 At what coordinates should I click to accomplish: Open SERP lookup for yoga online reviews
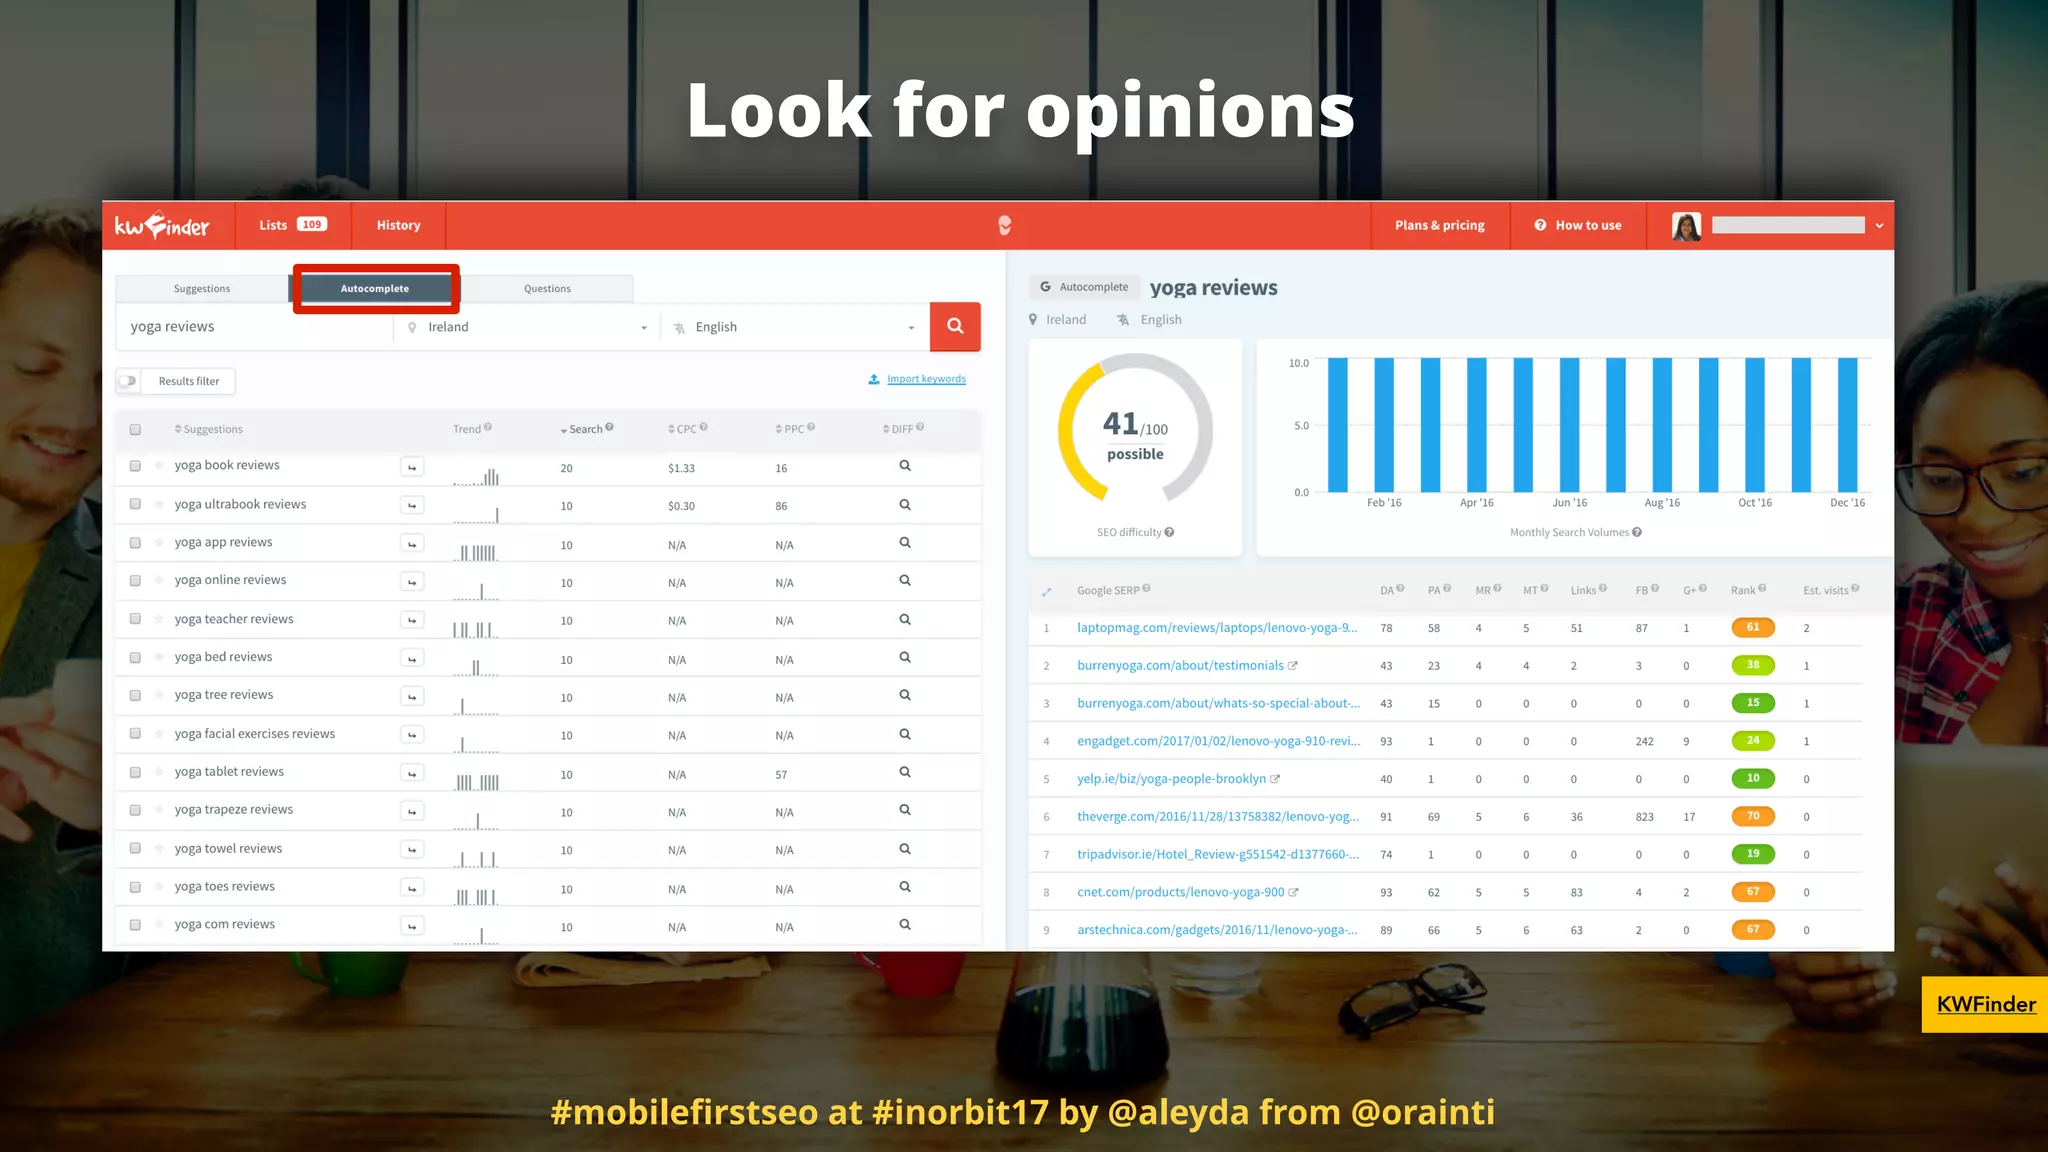pos(905,581)
